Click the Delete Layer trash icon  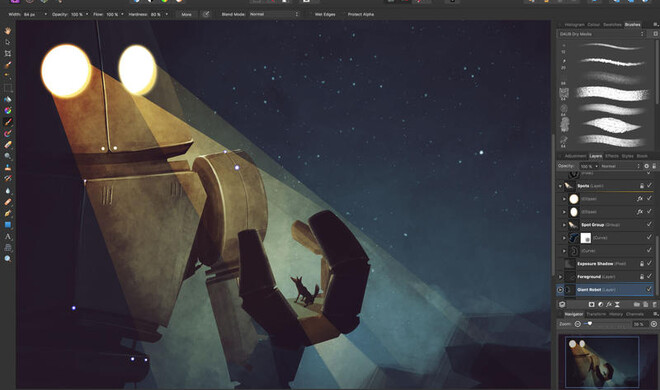pos(654,304)
